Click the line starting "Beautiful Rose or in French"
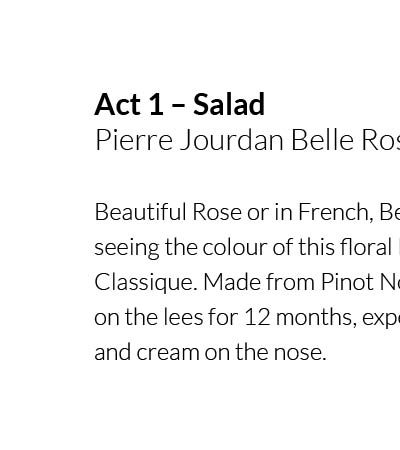The image size is (400, 450). click(x=247, y=212)
